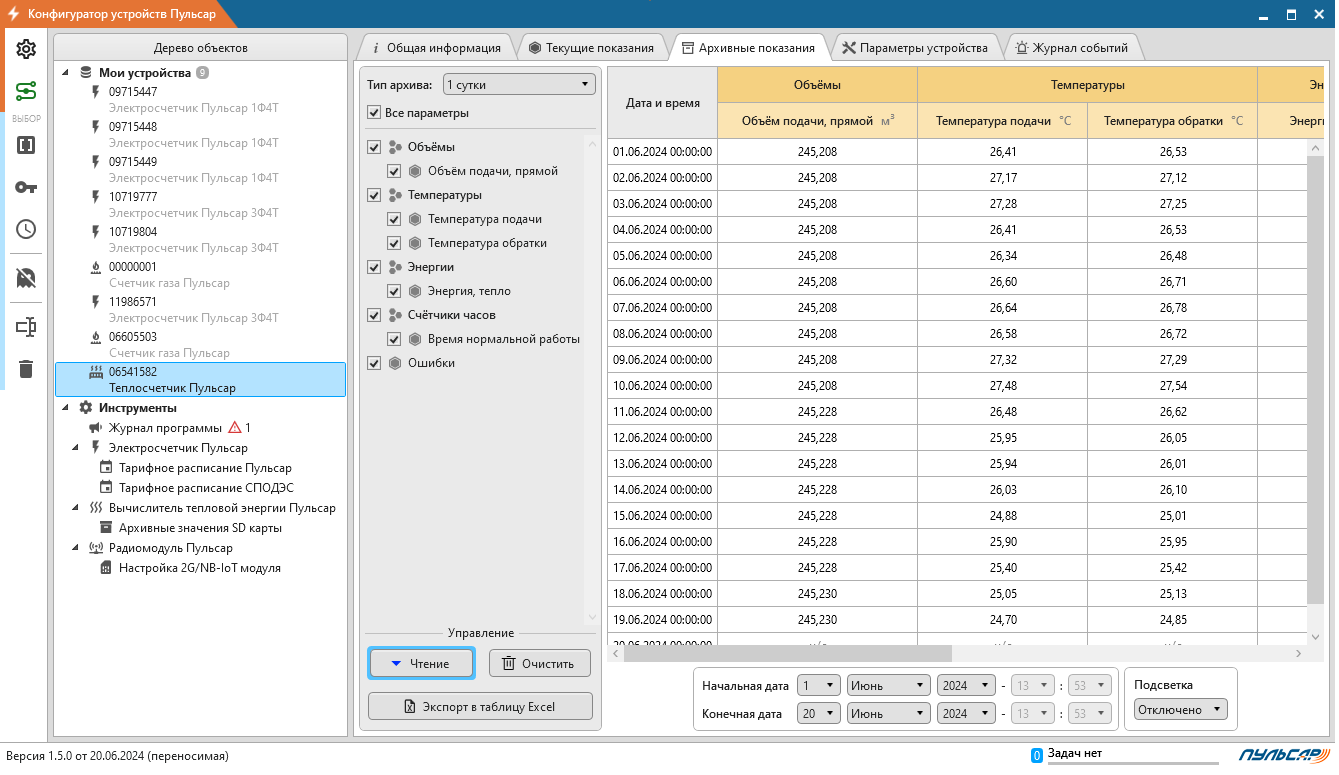Viewport: 1339px width, 775px height.
Task: Click the red warning triangle icon
Action: tap(235, 428)
